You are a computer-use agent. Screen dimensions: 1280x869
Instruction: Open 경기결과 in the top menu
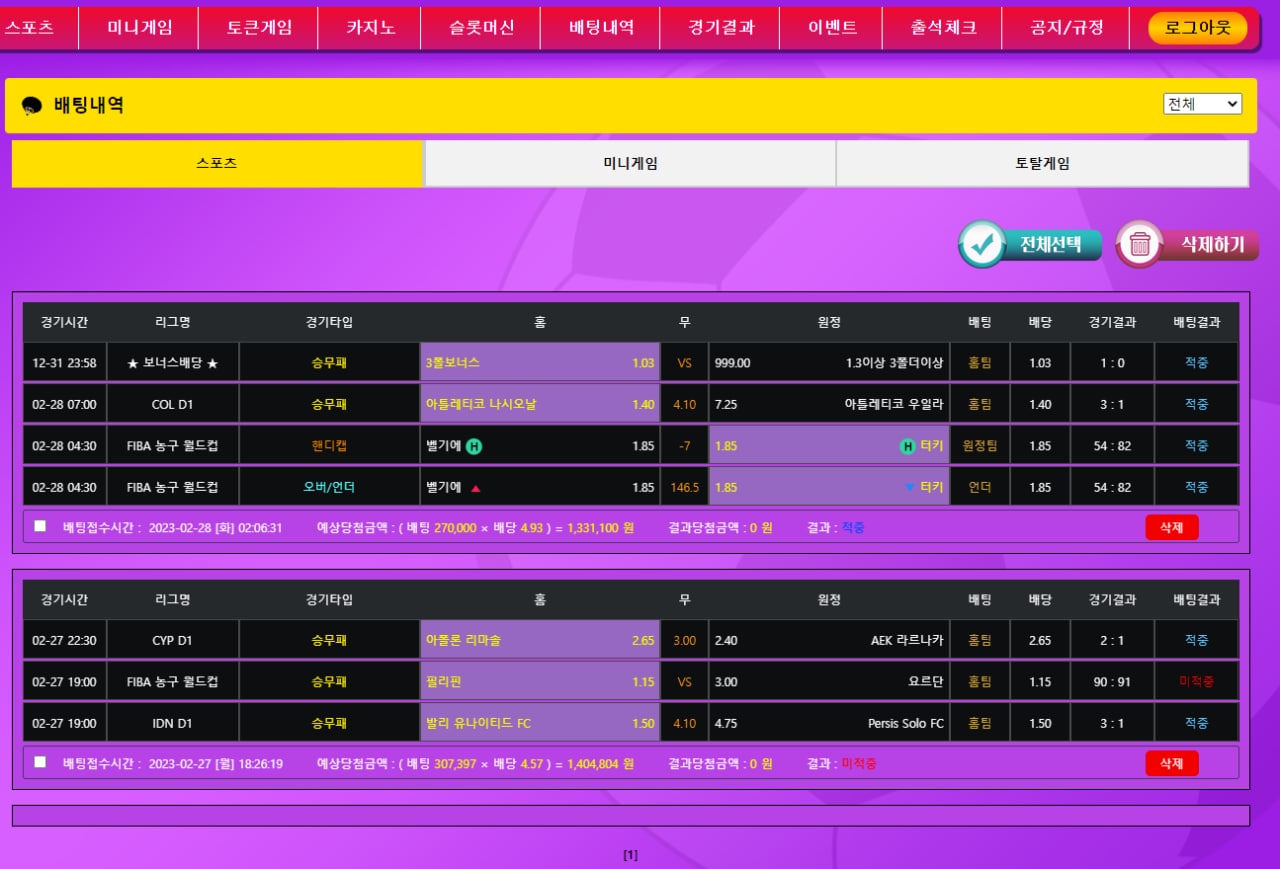tap(720, 28)
